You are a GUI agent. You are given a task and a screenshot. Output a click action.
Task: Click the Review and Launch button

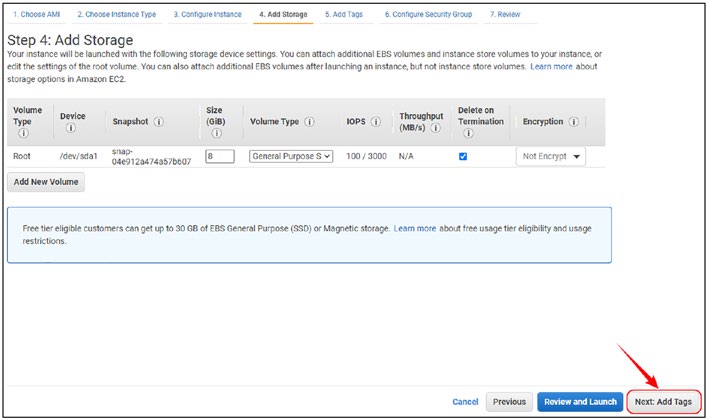[580, 402]
